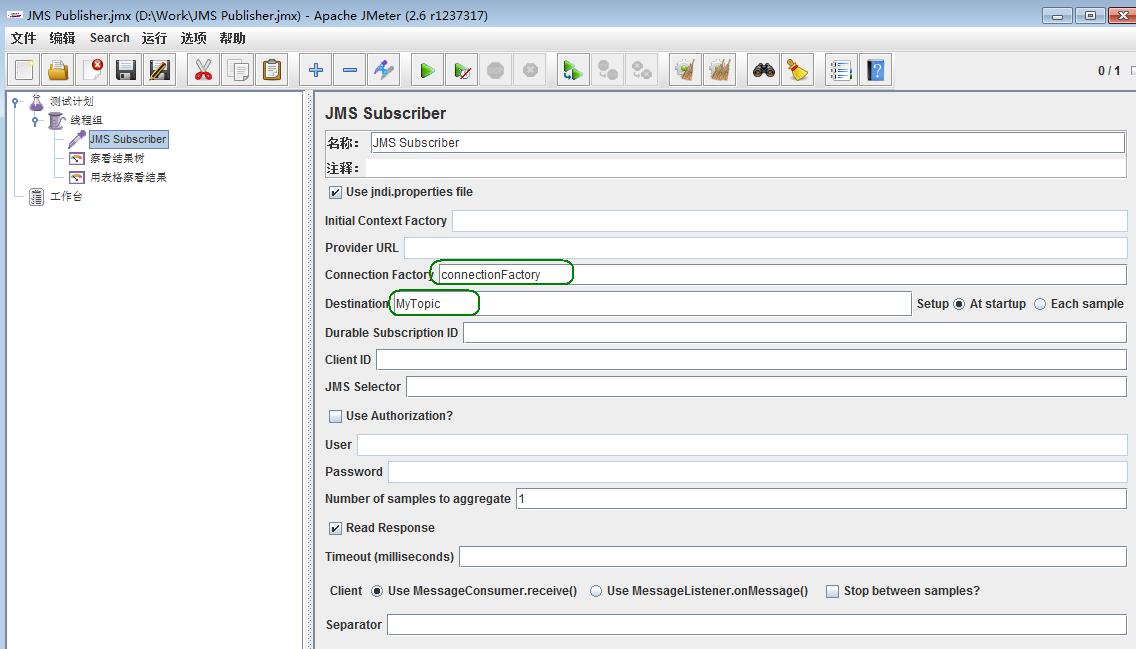Click the blue plus Expand All icon
The height and width of the screenshot is (649, 1136).
[315, 70]
